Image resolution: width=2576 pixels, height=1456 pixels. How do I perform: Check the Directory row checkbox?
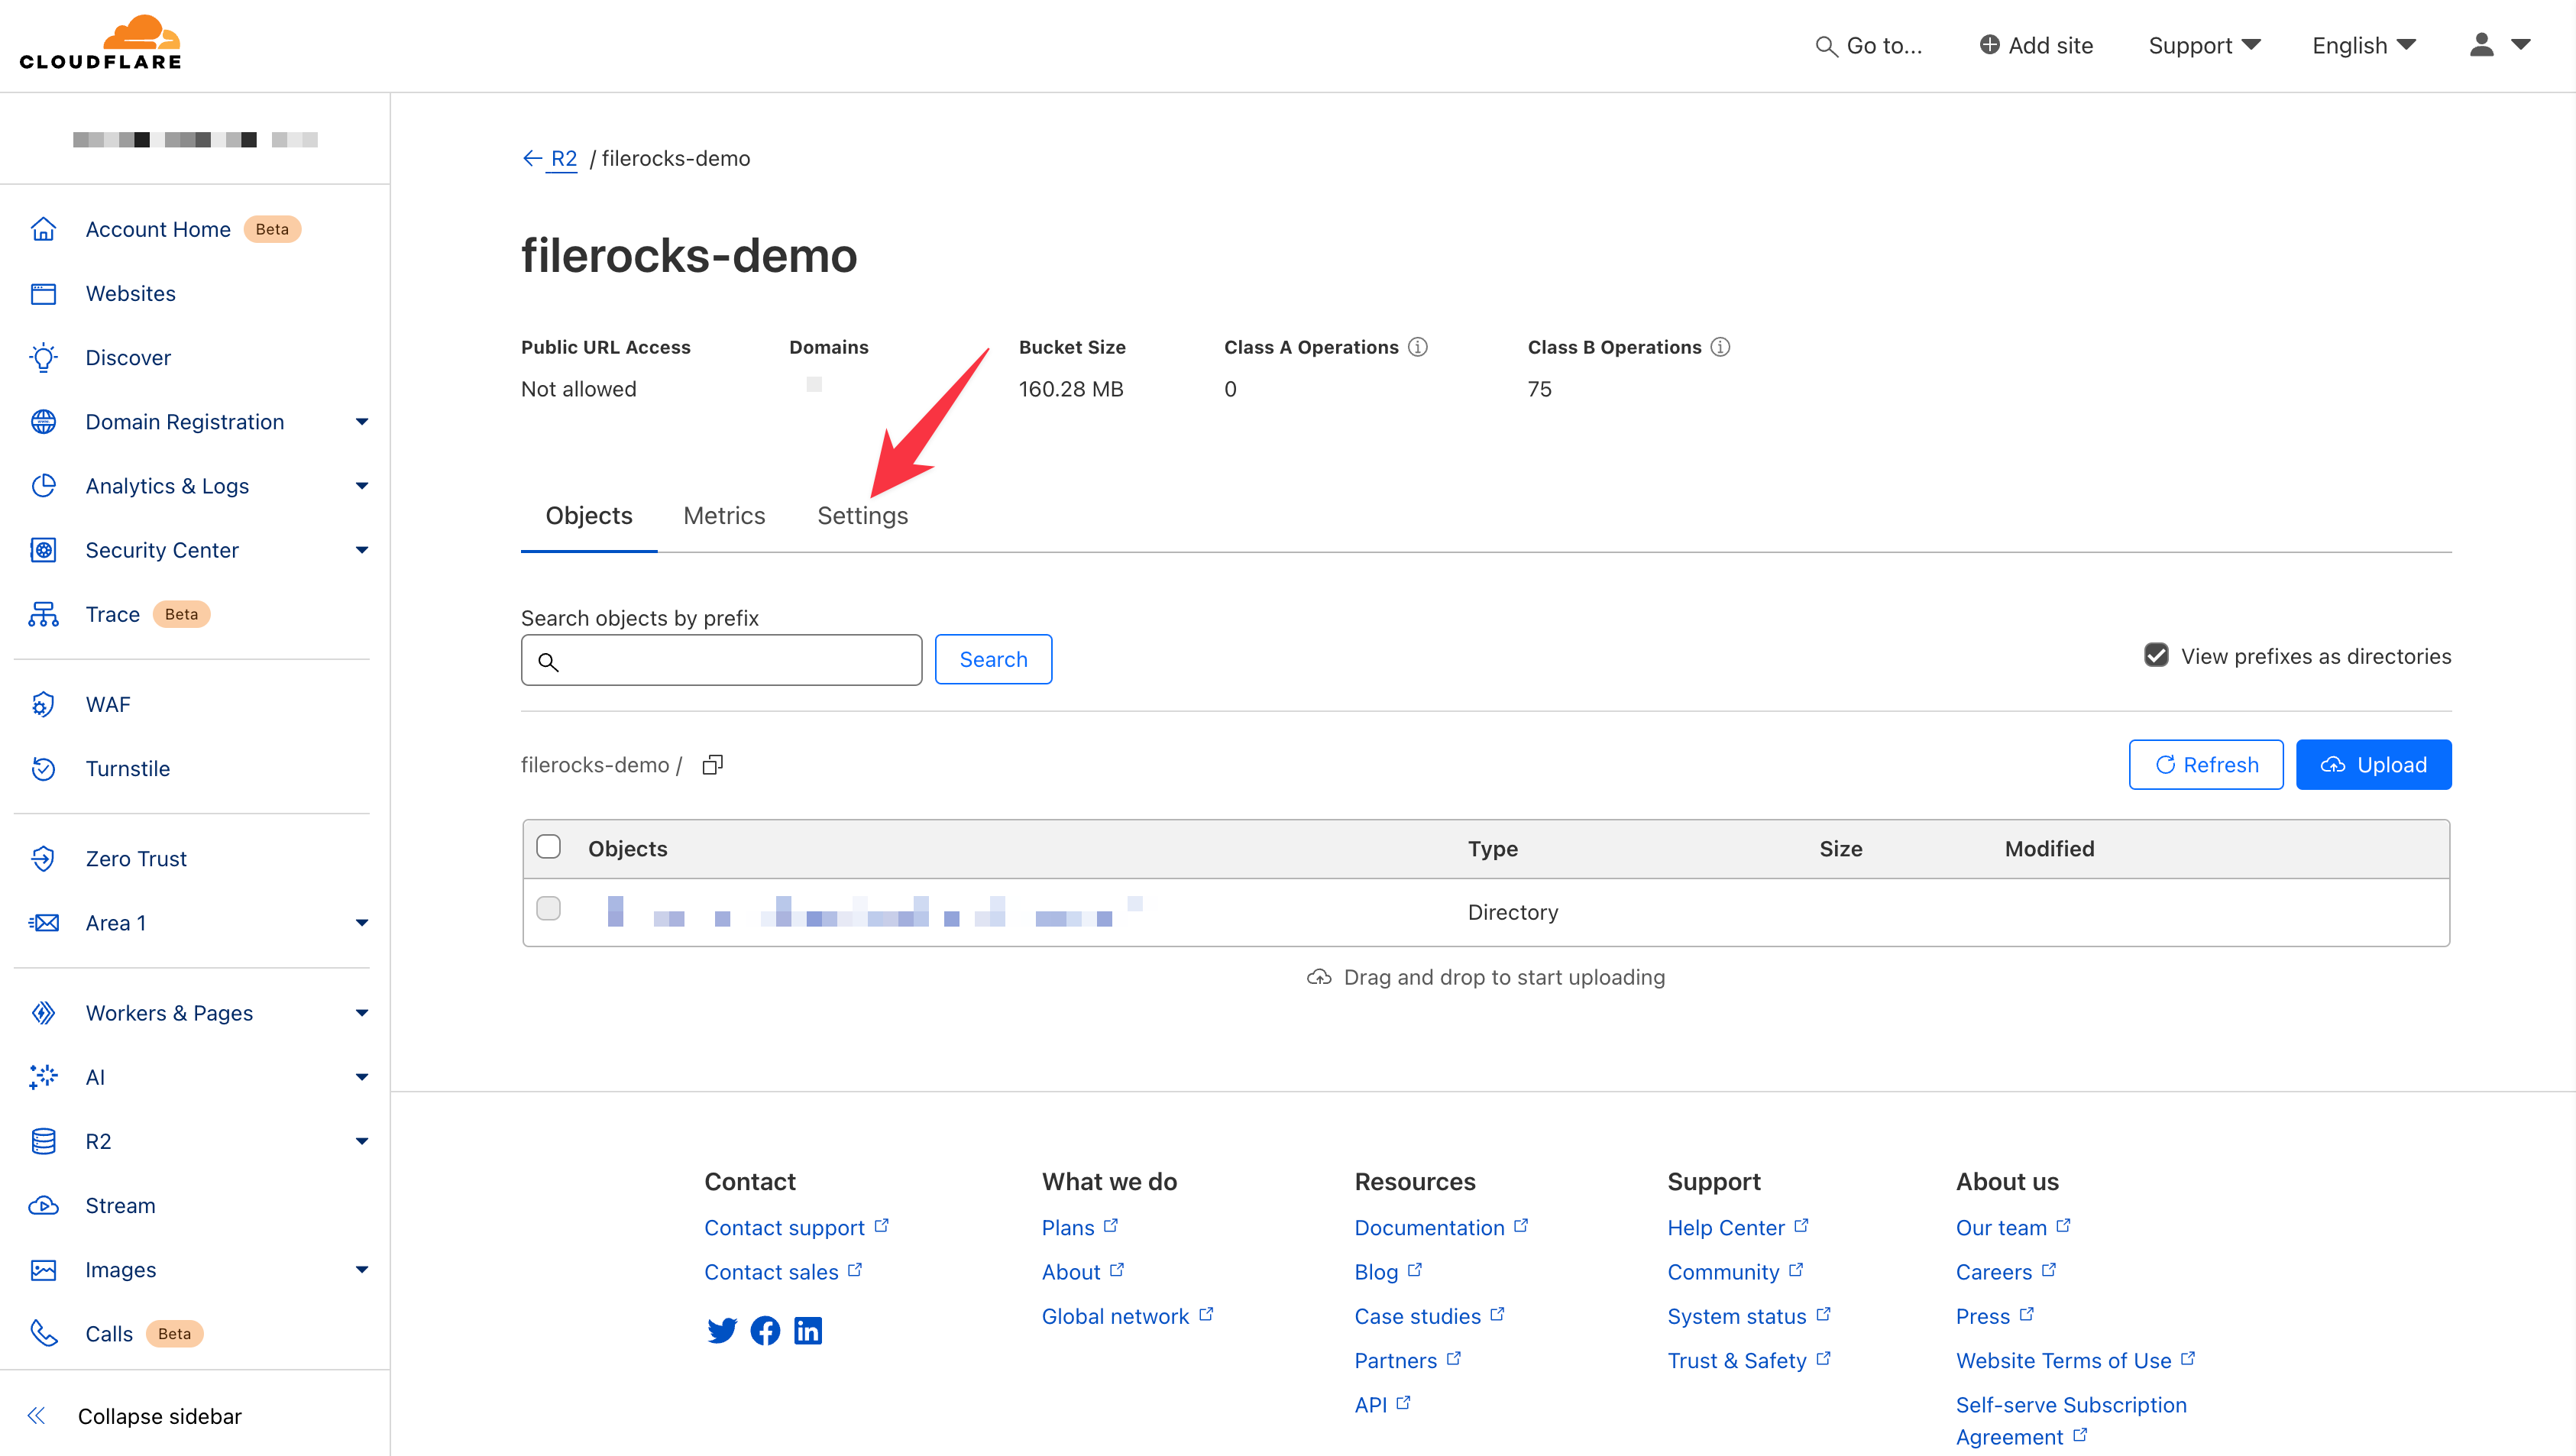pyautogui.click(x=548, y=908)
